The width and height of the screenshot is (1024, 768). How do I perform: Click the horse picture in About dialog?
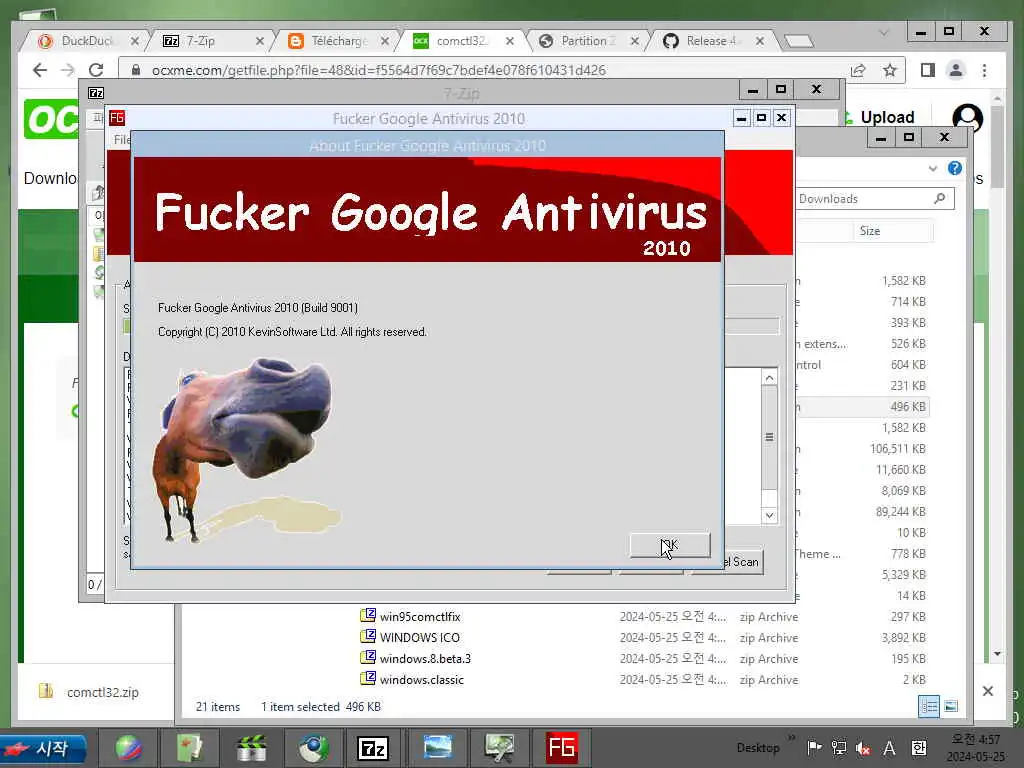tap(245, 451)
